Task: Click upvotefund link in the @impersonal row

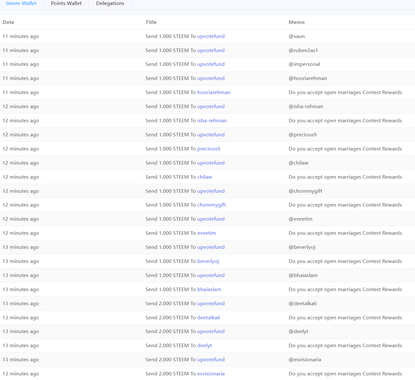Action: 211,64
